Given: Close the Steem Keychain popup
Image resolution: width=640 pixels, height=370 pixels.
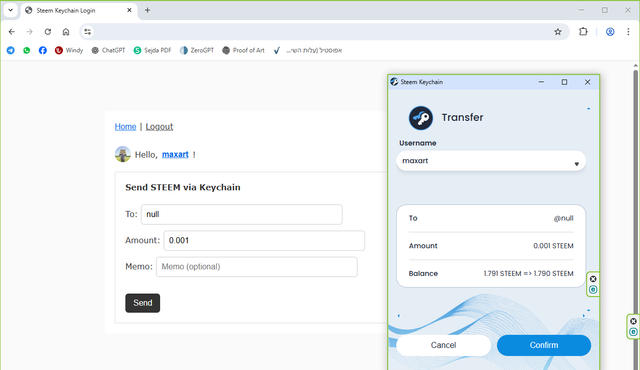Looking at the screenshot, I should (x=587, y=82).
